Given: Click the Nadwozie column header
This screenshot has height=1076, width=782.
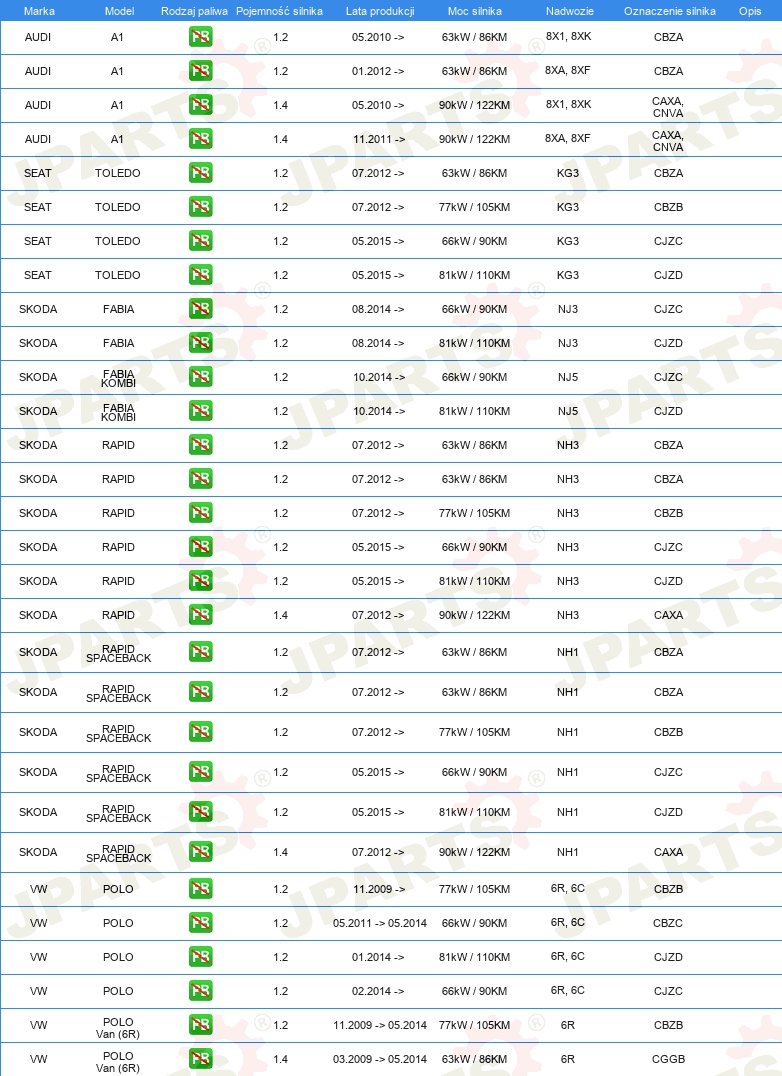Looking at the screenshot, I should 570,11.
